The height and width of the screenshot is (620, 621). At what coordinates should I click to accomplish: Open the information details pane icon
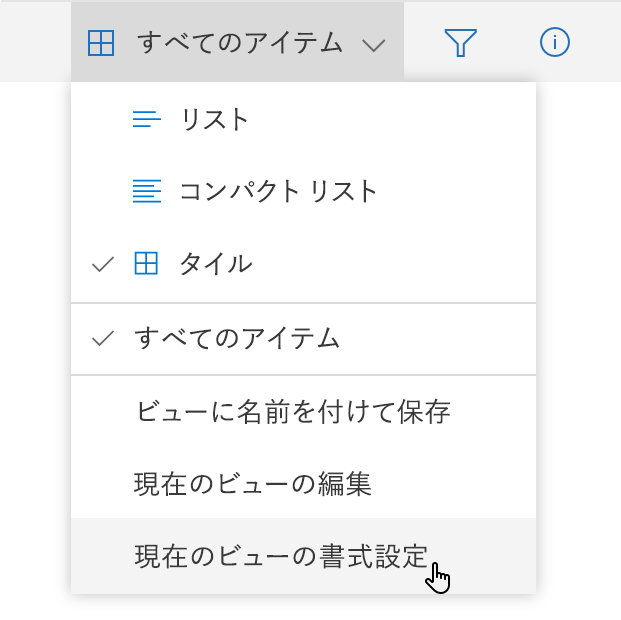click(x=554, y=42)
